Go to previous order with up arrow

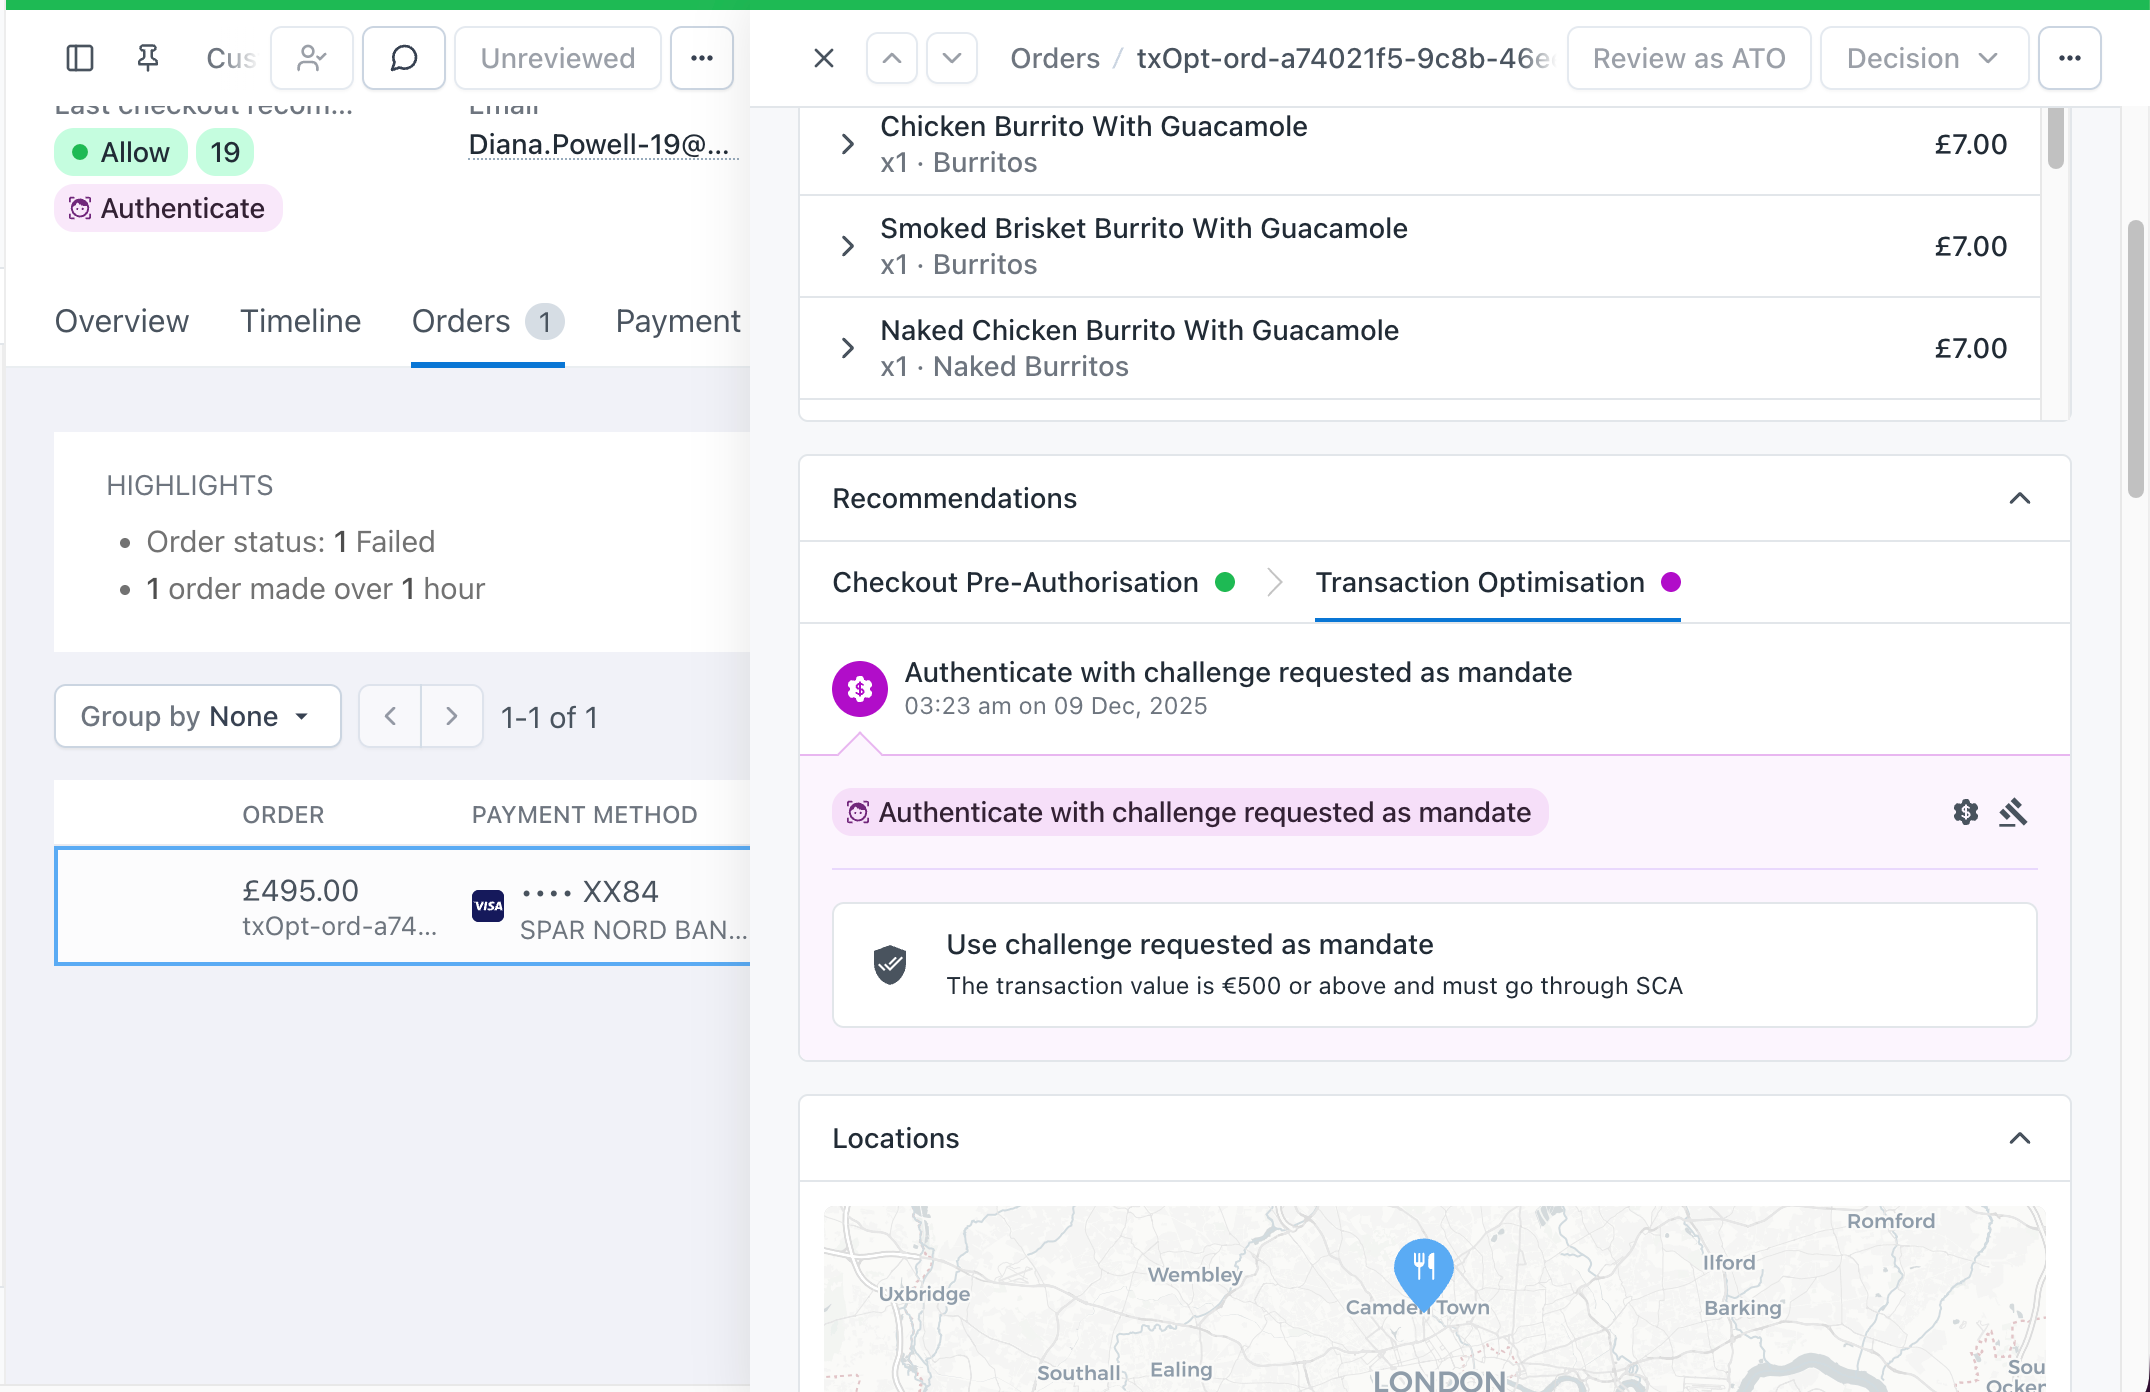[892, 58]
